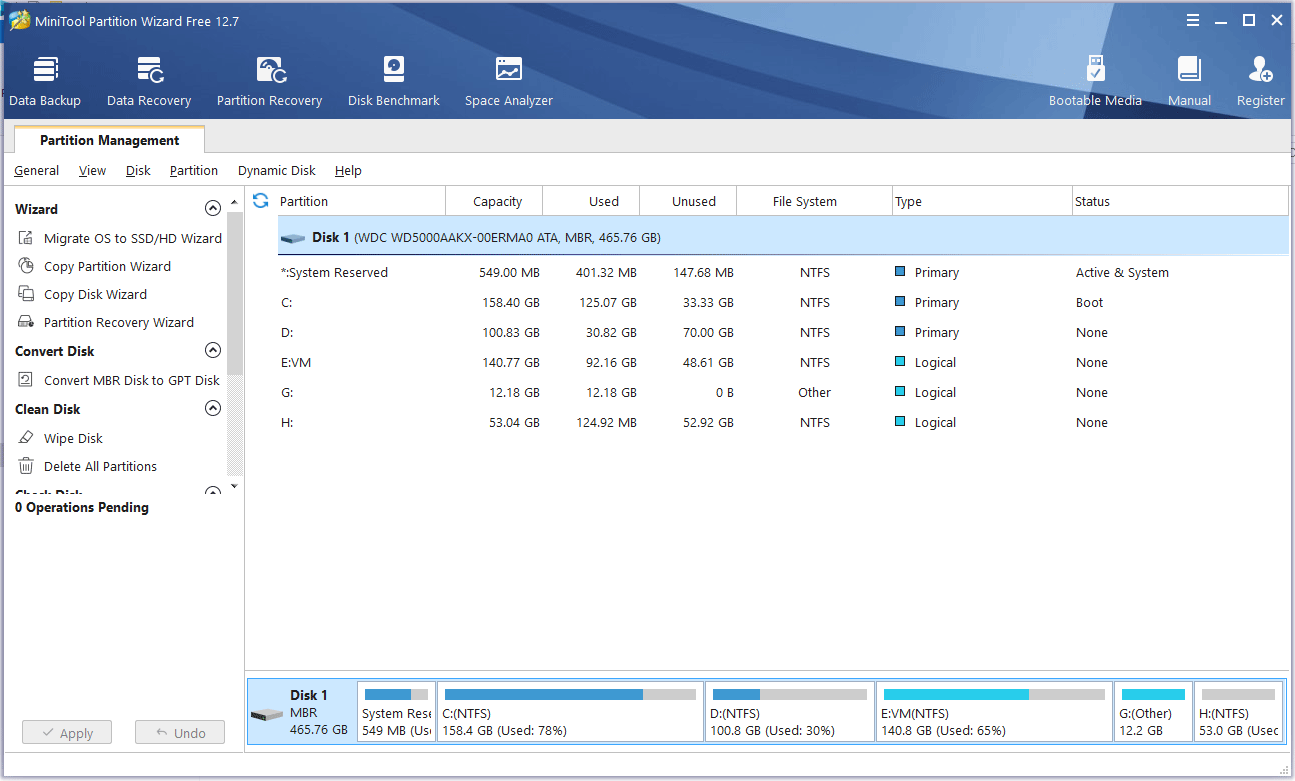
Task: Select the E:VM(NTFS) block in disk map
Action: (995, 712)
